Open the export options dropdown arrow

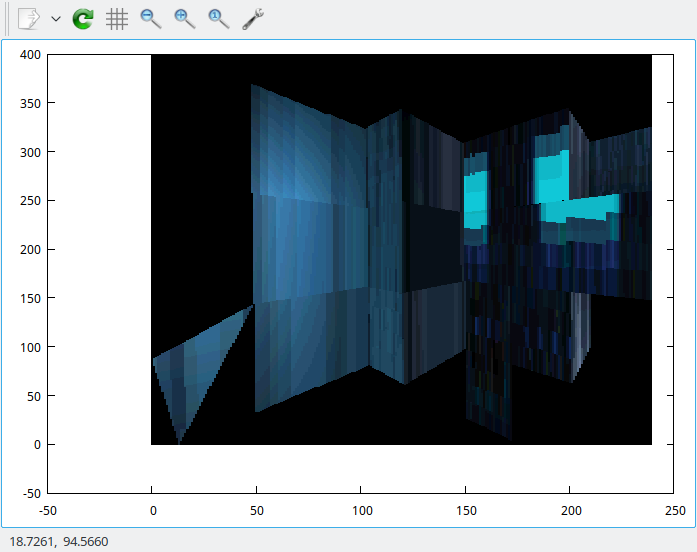click(56, 19)
